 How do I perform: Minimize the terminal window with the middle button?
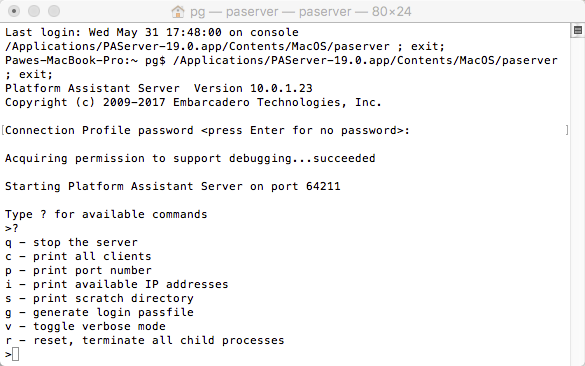[34, 11]
